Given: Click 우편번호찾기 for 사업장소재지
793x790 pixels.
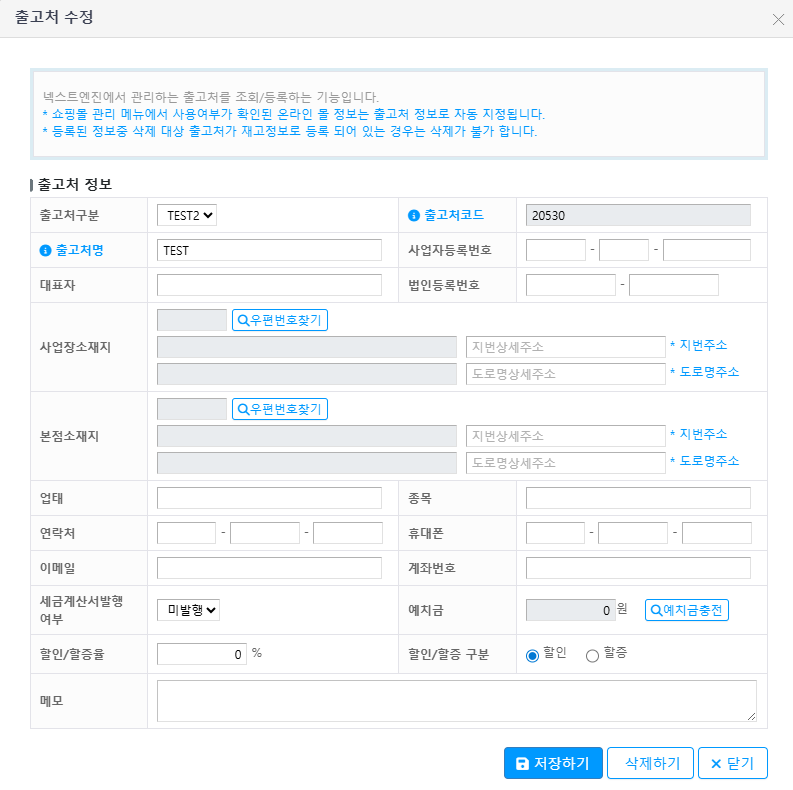Looking at the screenshot, I should click(x=280, y=320).
